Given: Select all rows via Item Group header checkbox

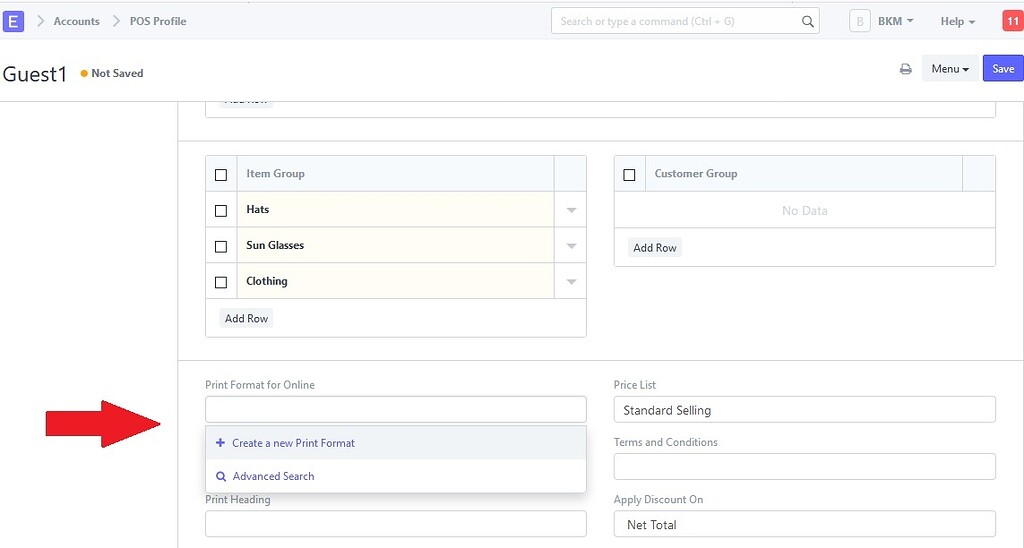Looking at the screenshot, I should click(221, 175).
